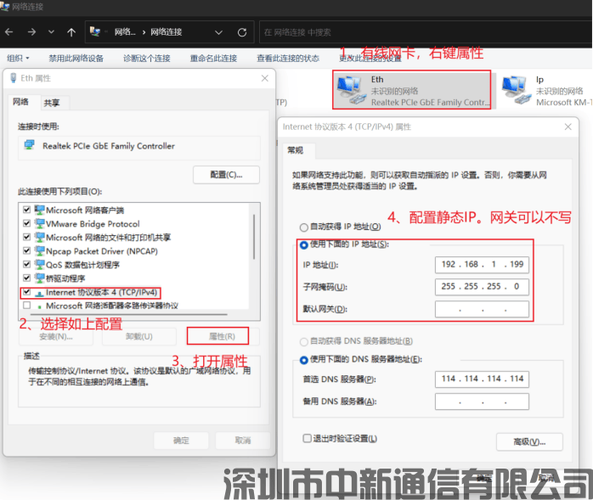Refresh the Network Connections view

(x=242, y=33)
